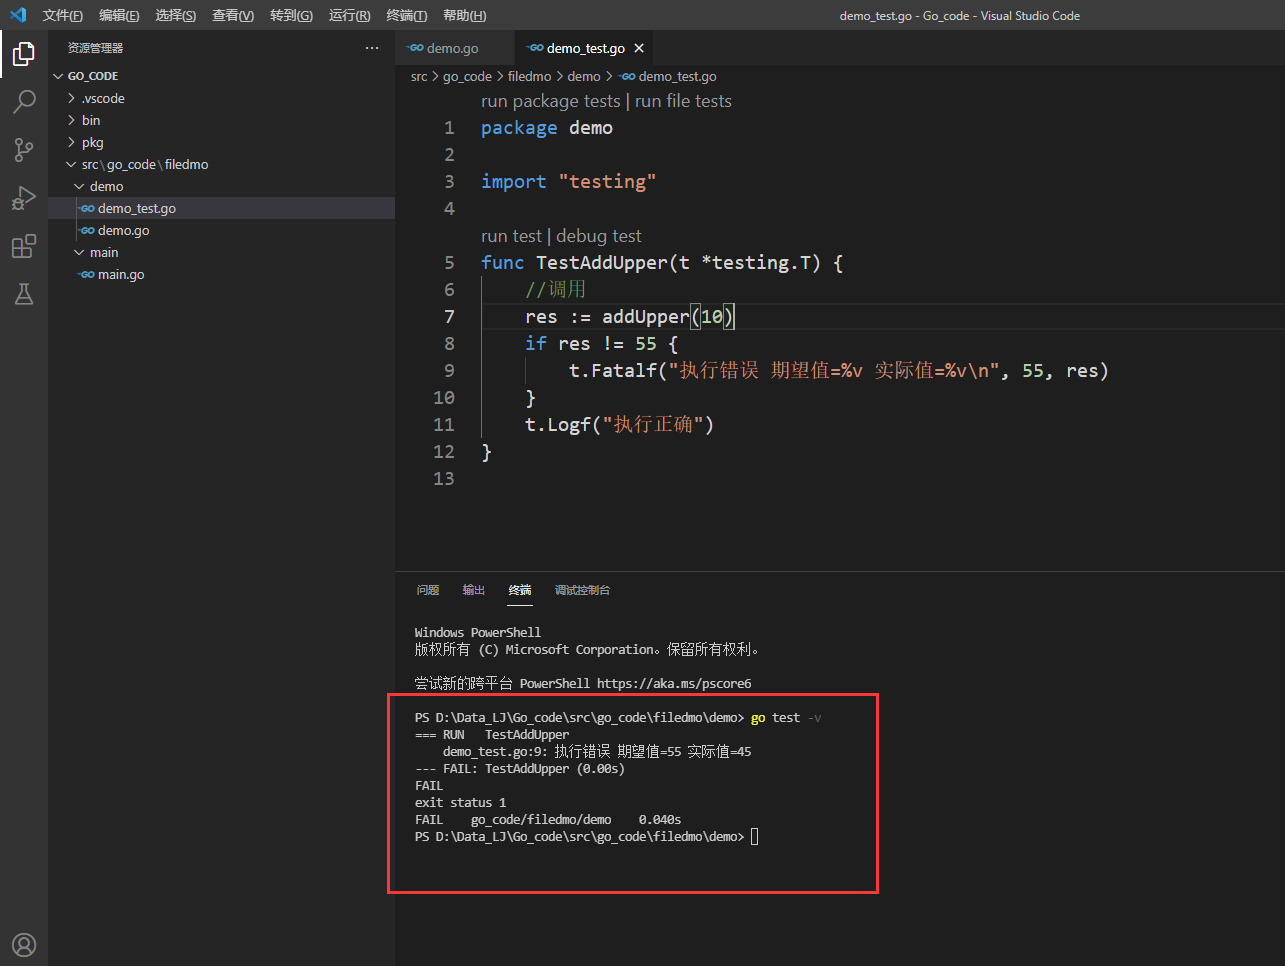Open the 文件(F) menu

[x=62, y=15]
